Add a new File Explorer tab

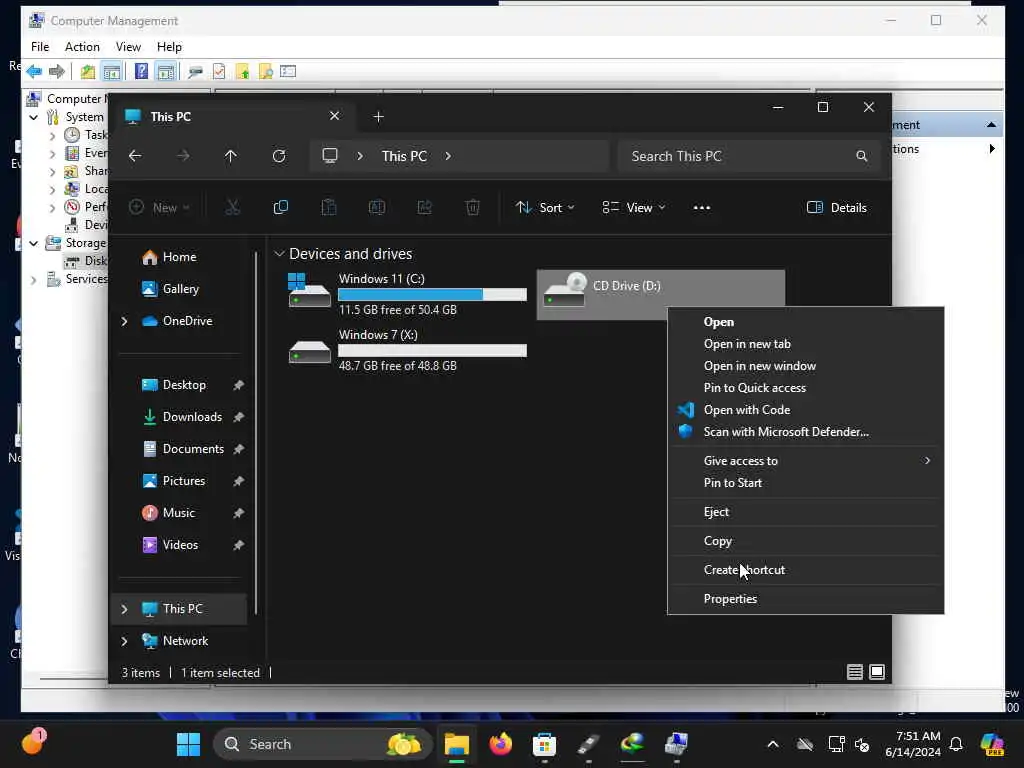378,117
